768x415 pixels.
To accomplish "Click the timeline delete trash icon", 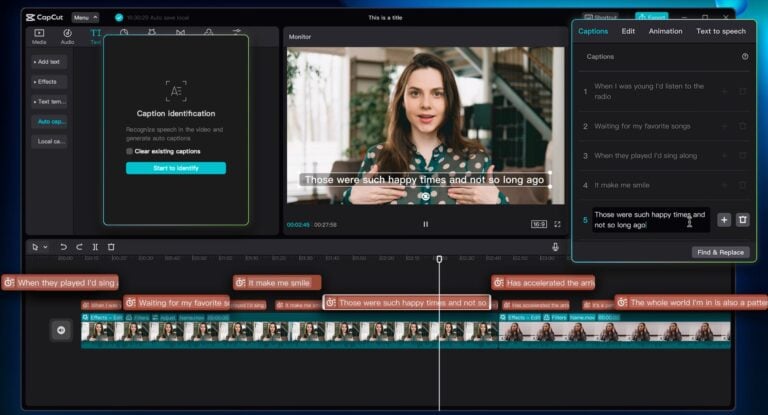I will pyautogui.click(x=111, y=247).
